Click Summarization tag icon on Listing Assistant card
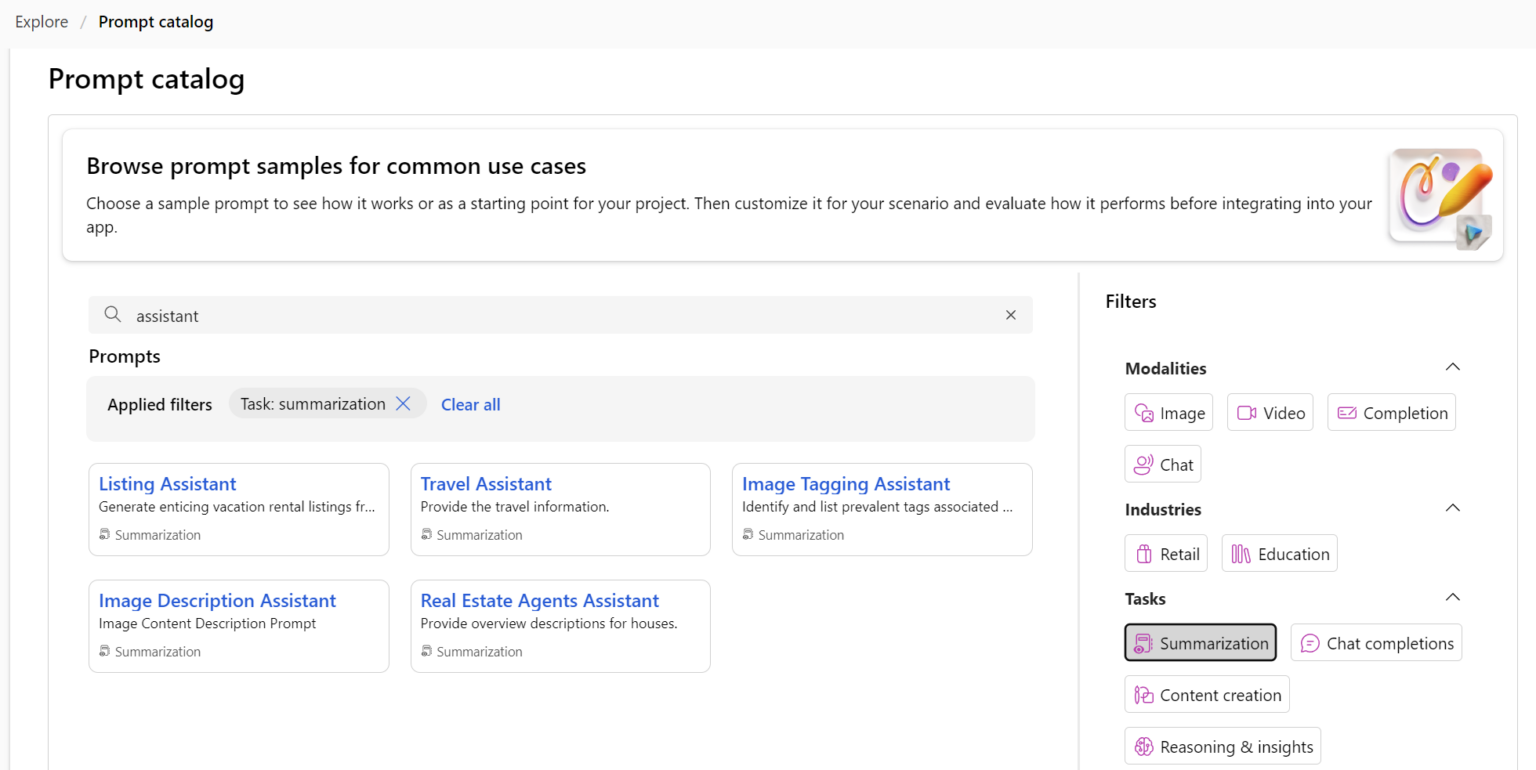 click(104, 535)
